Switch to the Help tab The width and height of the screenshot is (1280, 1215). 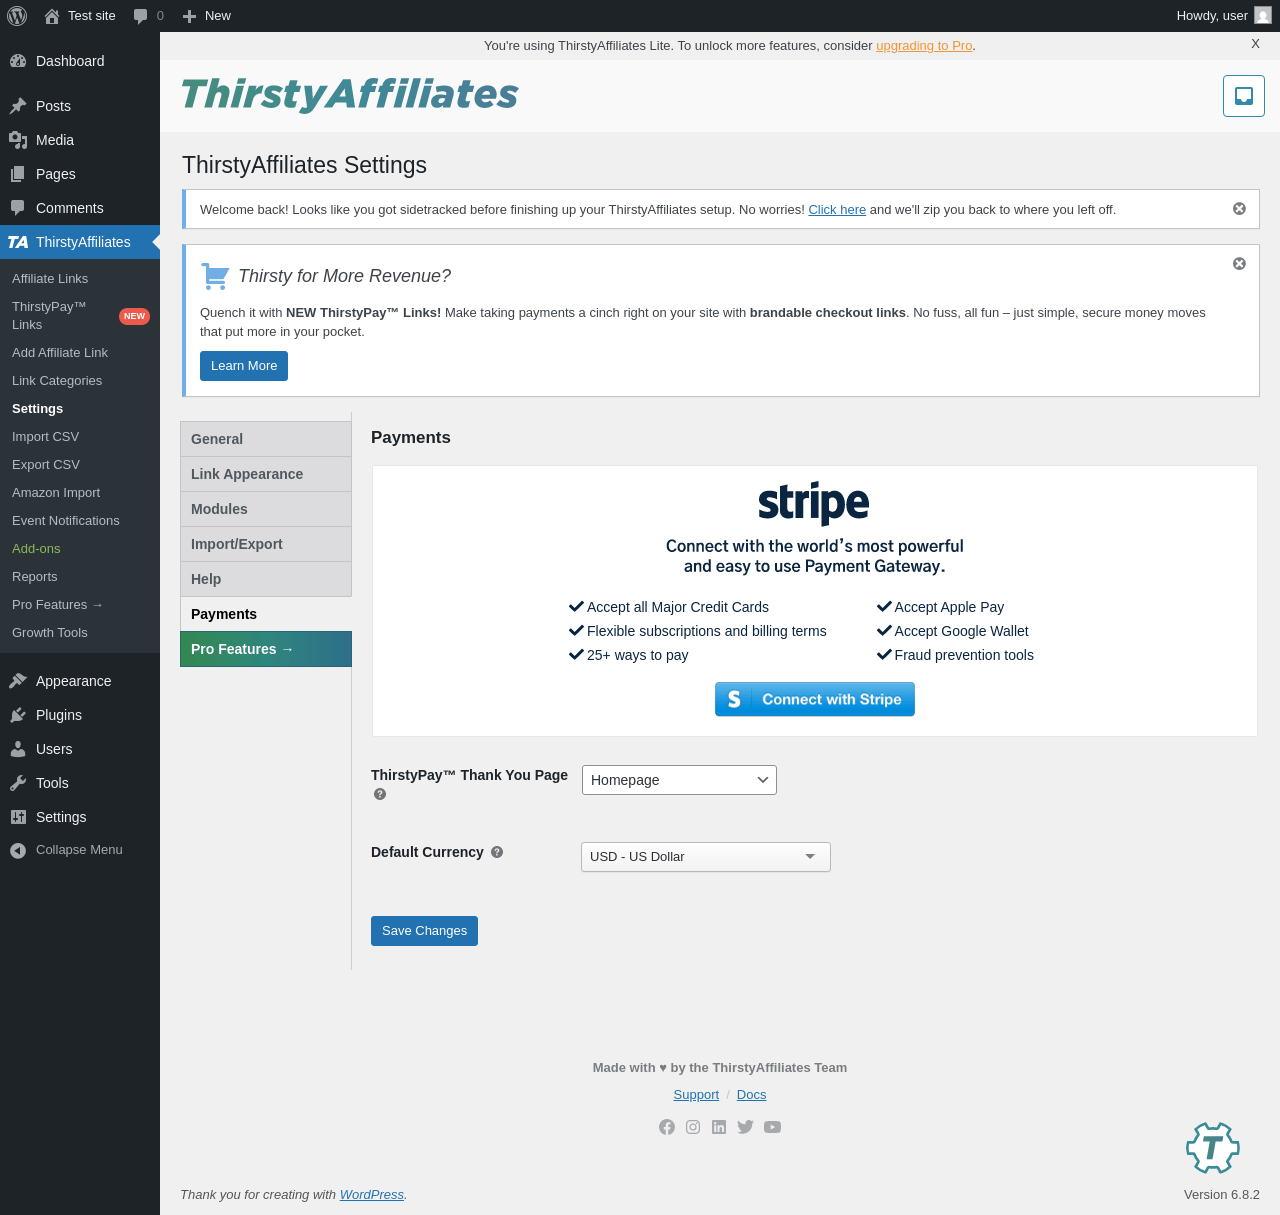point(266,579)
